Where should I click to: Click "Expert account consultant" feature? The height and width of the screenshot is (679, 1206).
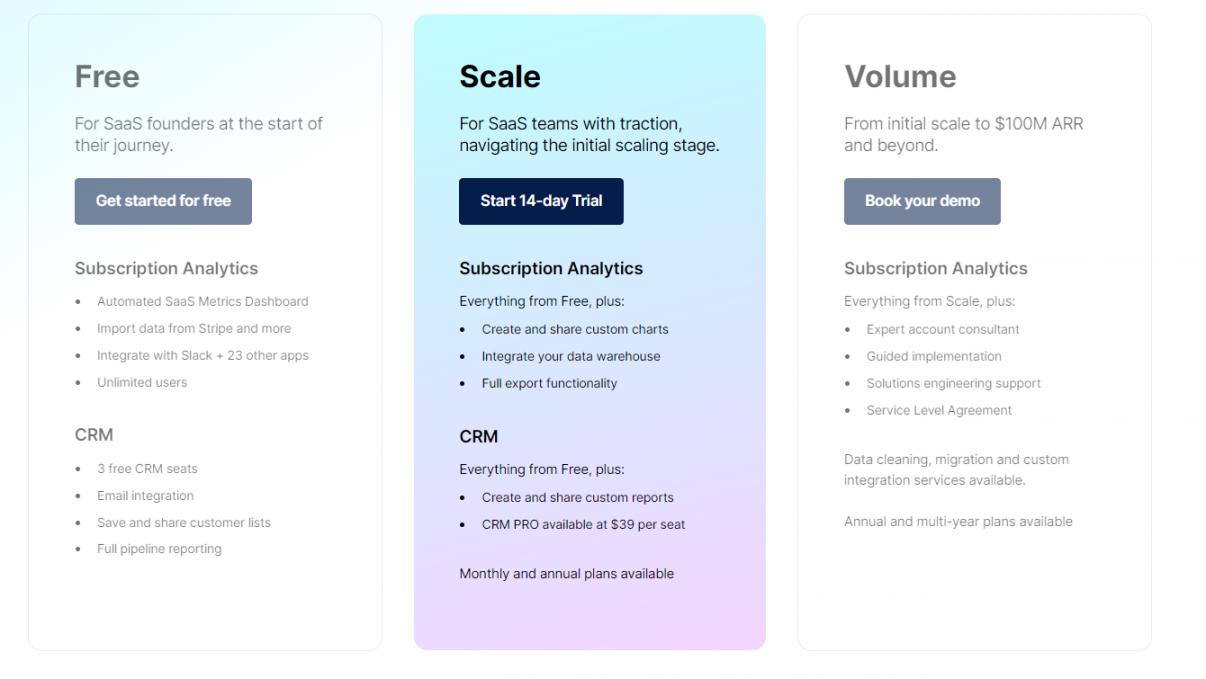[943, 329]
